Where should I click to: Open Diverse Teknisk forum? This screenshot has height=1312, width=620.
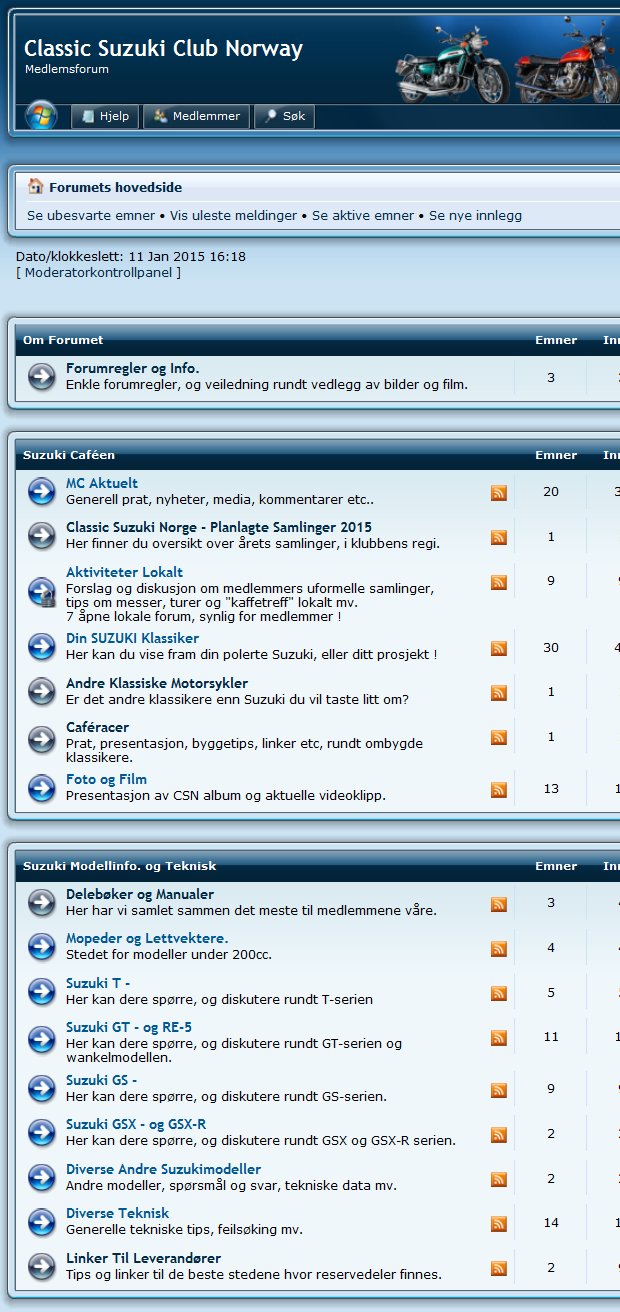[118, 1213]
